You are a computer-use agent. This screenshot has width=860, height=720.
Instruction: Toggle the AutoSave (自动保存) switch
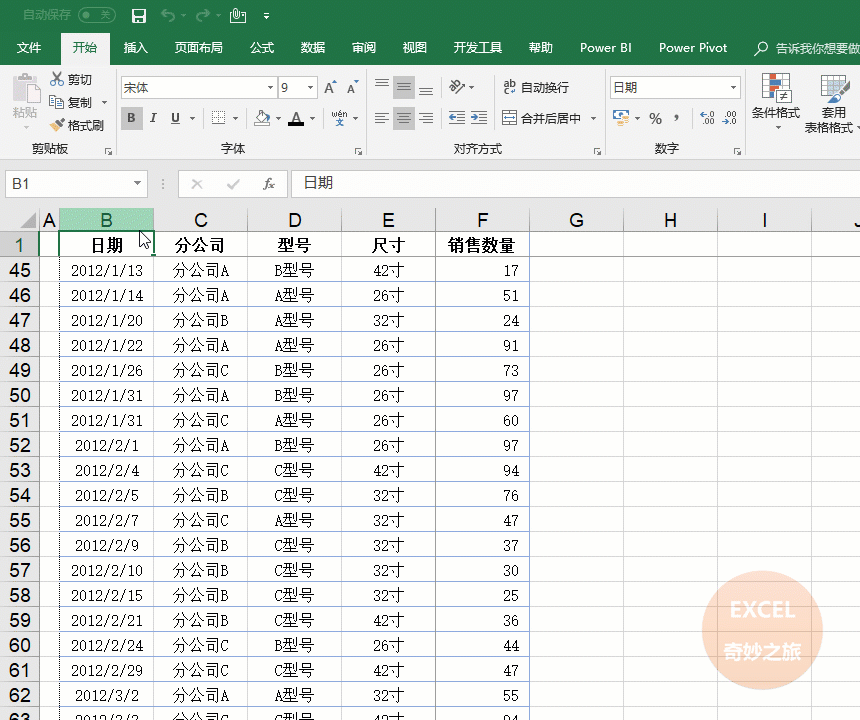[x=97, y=15]
